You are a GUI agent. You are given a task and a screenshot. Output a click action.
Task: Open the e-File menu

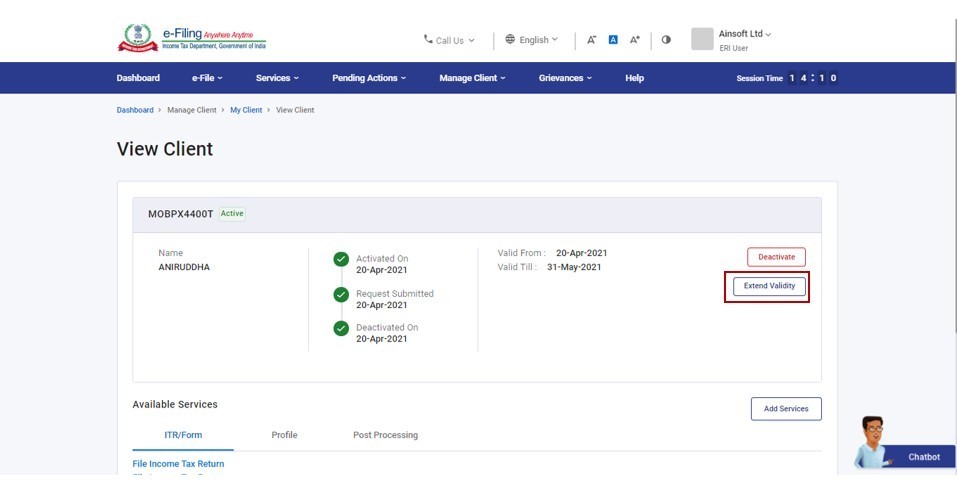point(207,78)
